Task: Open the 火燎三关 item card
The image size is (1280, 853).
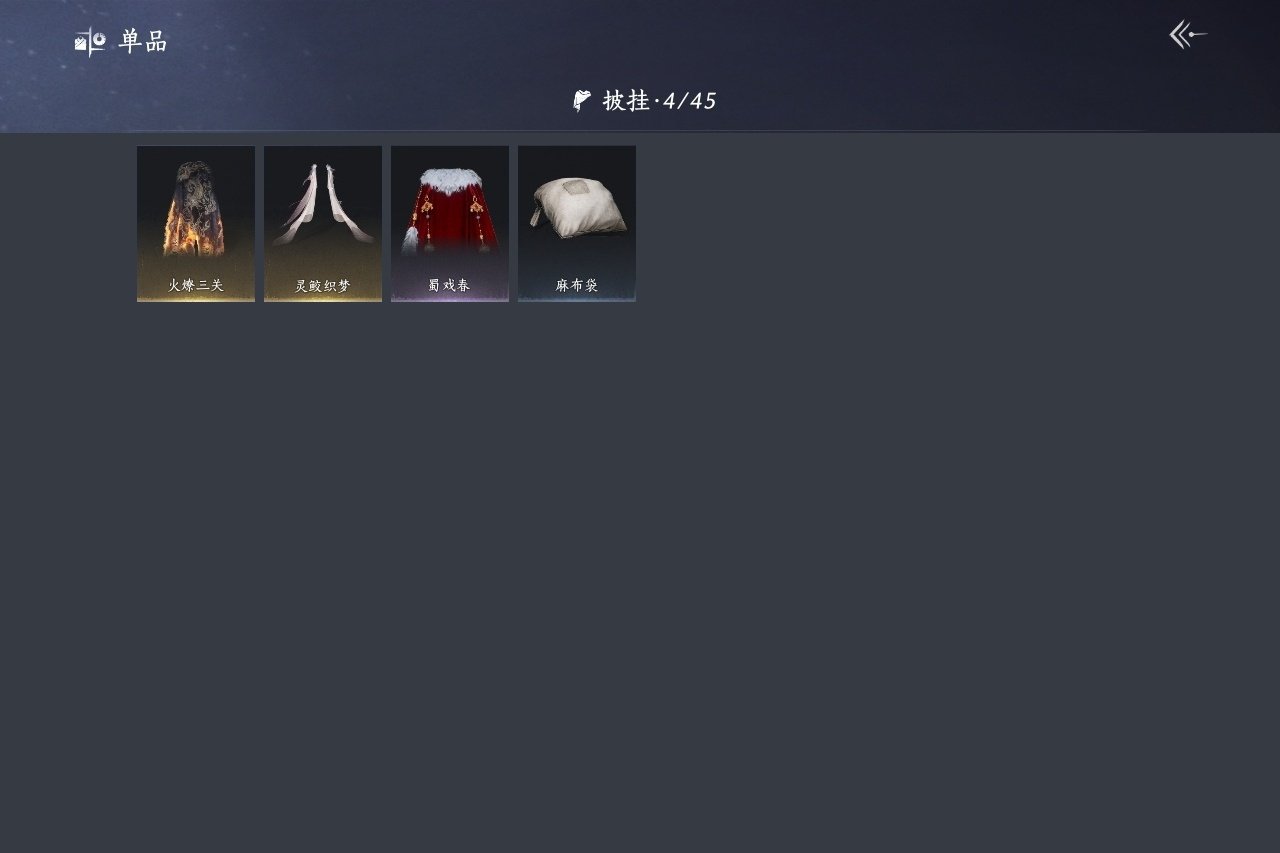Action: [196, 223]
